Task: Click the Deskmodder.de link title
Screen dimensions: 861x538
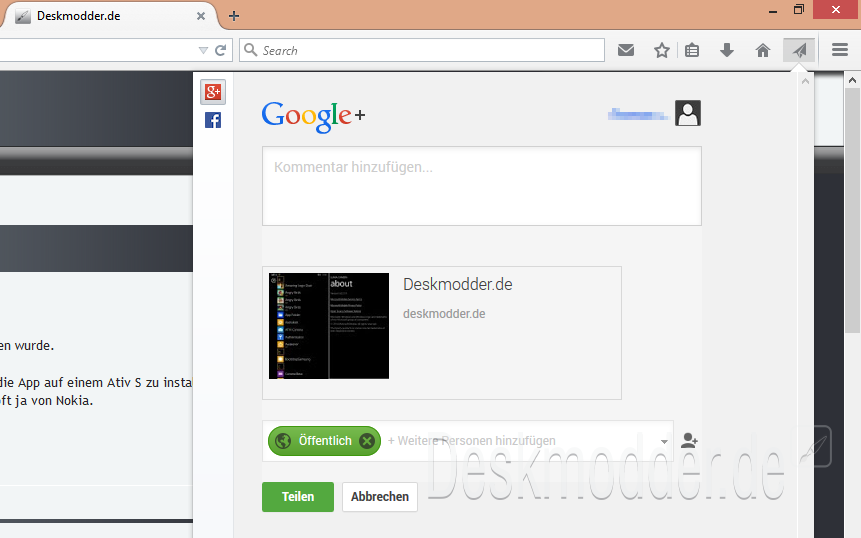Action: coord(457,284)
